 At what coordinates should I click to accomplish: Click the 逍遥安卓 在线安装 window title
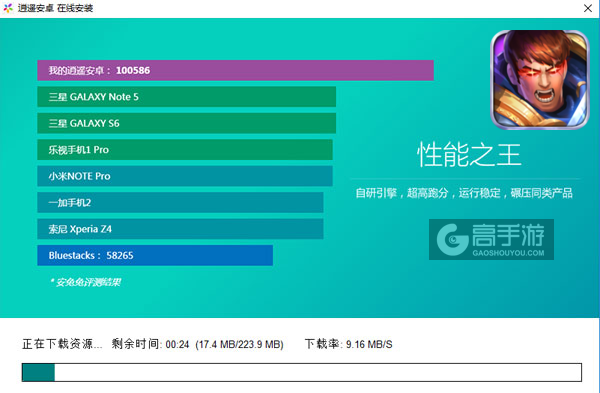(x=55, y=8)
